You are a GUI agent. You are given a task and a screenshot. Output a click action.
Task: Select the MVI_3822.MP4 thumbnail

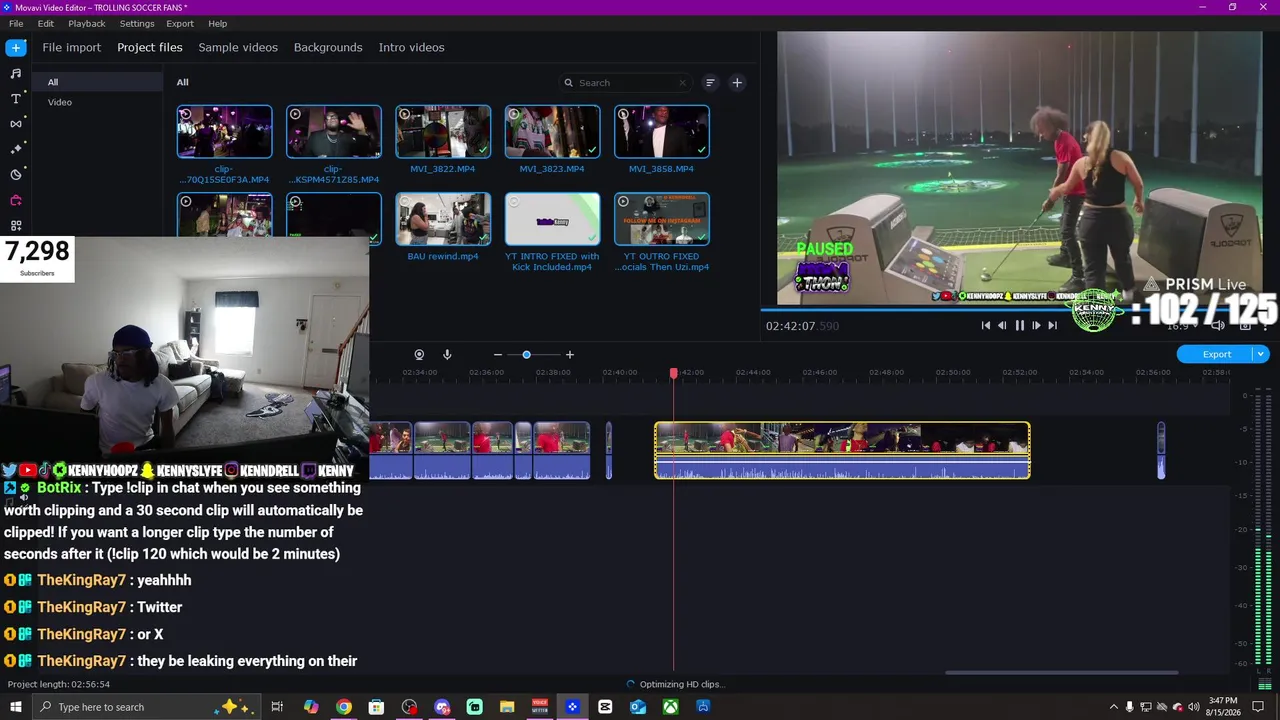[x=443, y=131]
